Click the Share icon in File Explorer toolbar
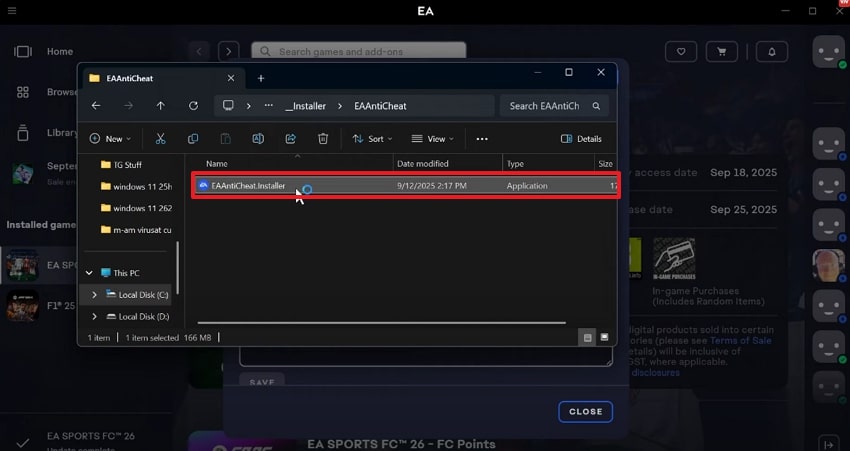850x451 pixels. [x=291, y=139]
